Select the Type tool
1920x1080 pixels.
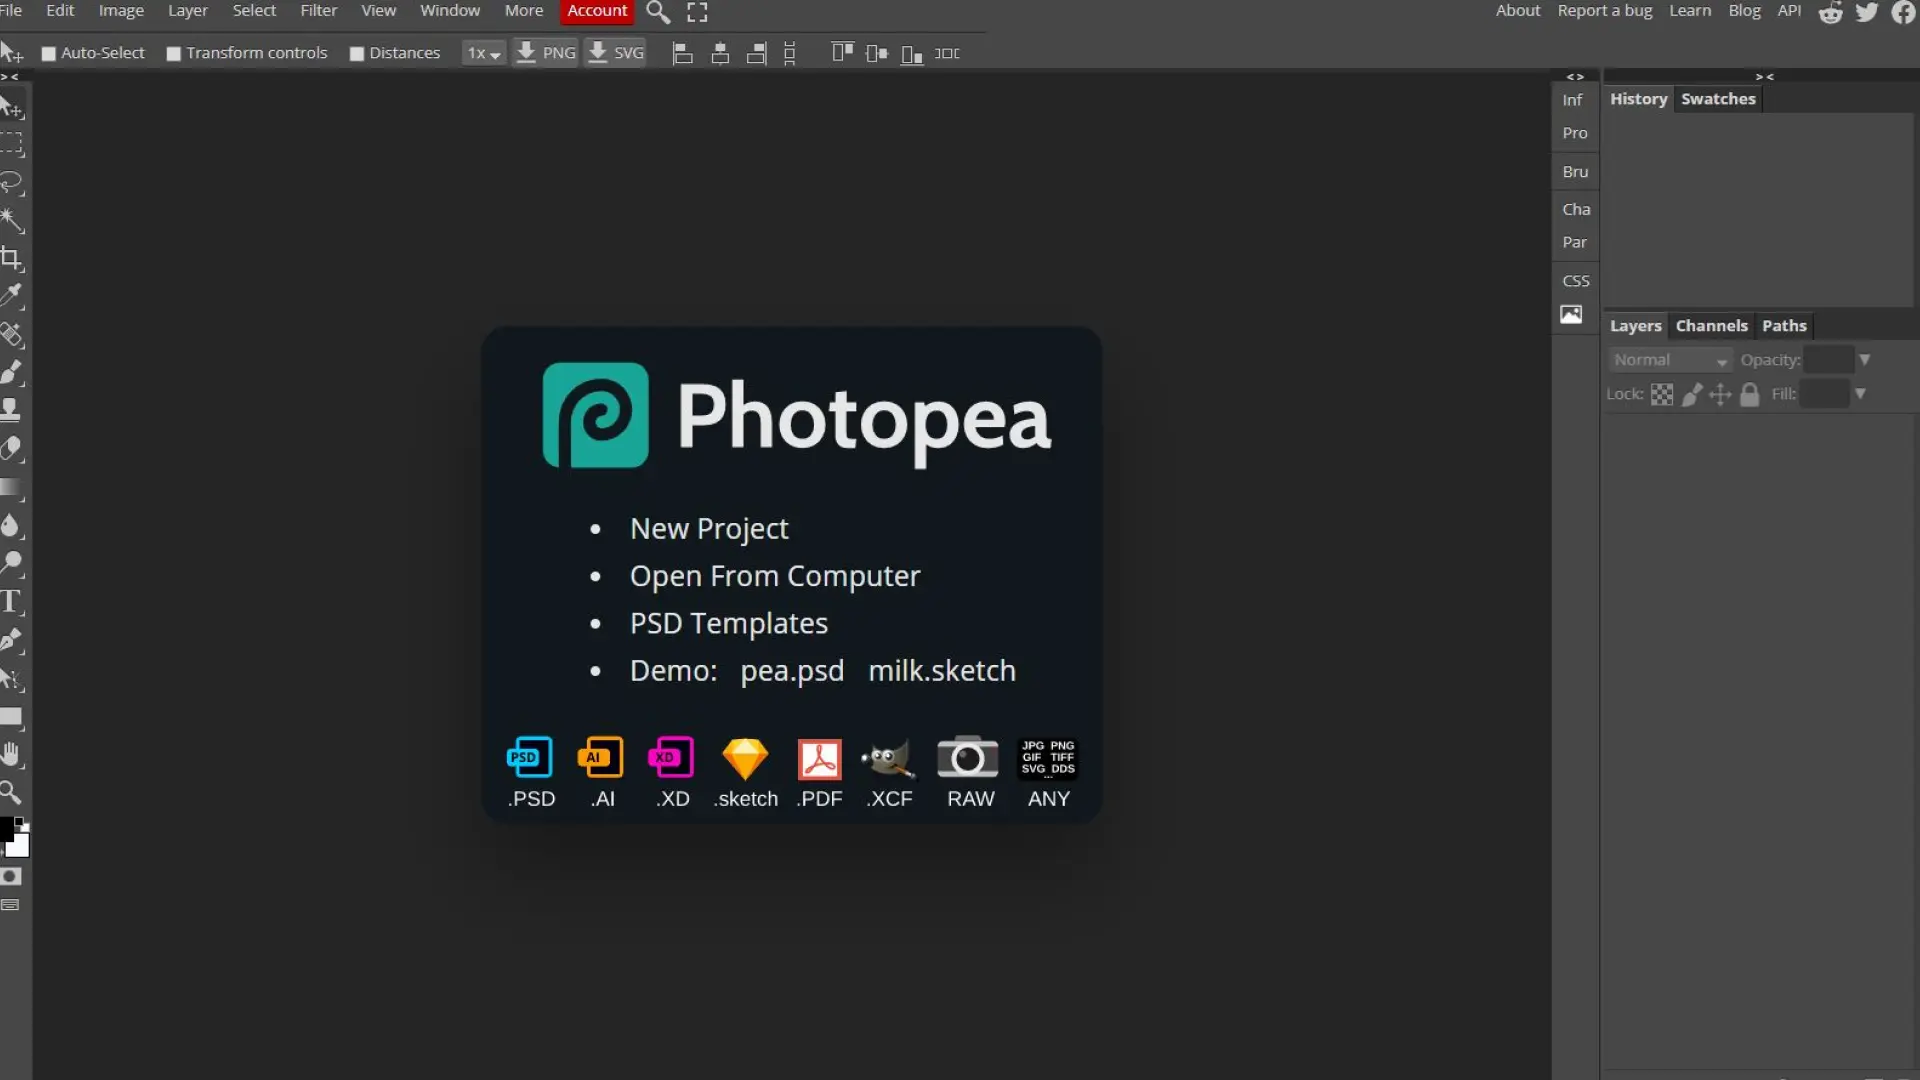pyautogui.click(x=12, y=602)
